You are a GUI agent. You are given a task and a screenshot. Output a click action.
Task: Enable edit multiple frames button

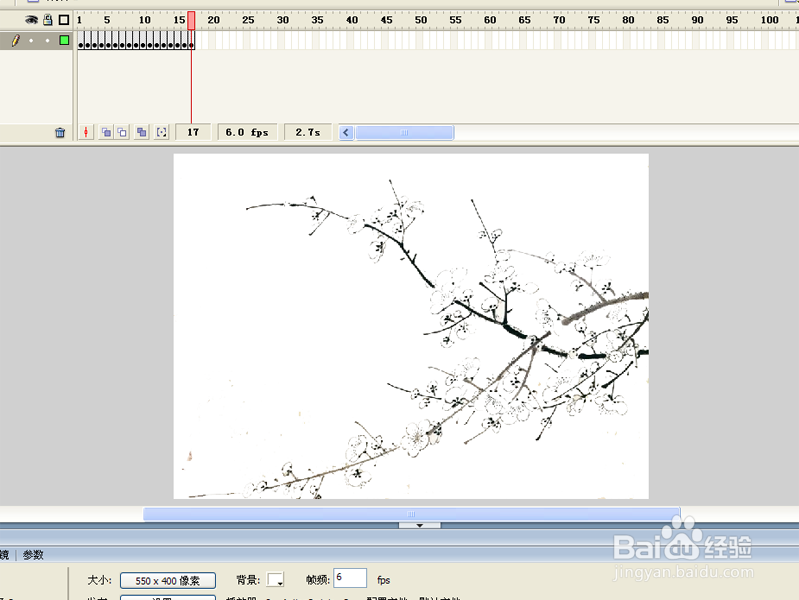142,133
